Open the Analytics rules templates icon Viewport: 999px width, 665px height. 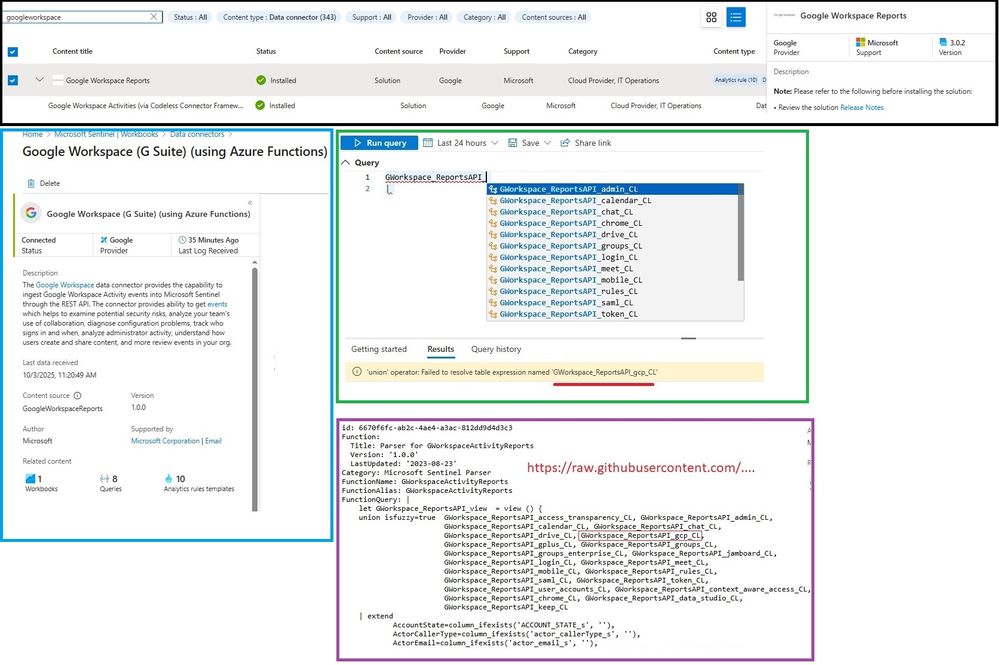pos(168,478)
